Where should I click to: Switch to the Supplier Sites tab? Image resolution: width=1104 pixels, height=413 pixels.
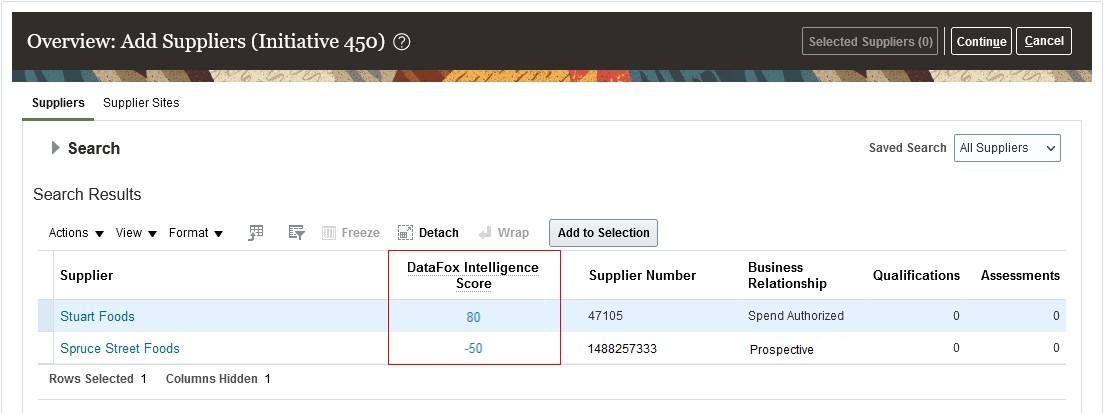[x=141, y=103]
